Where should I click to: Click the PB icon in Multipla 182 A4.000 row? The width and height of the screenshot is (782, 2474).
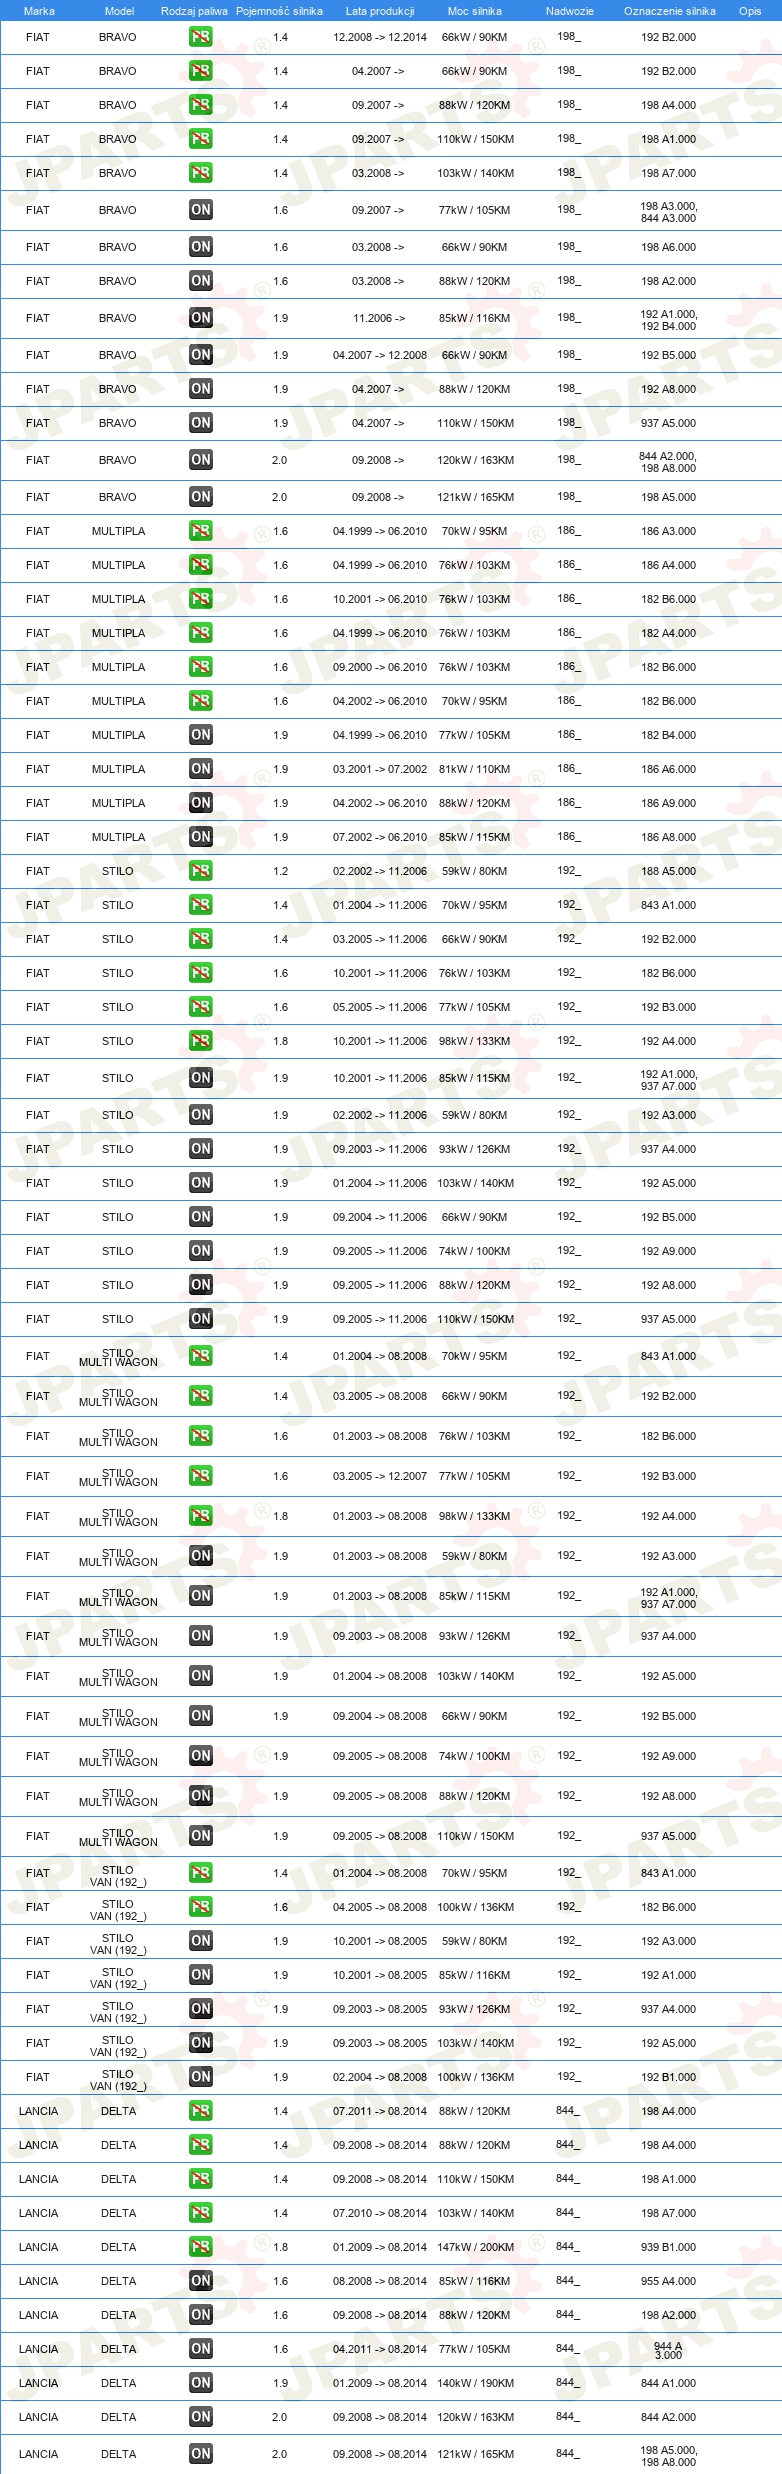click(200, 633)
